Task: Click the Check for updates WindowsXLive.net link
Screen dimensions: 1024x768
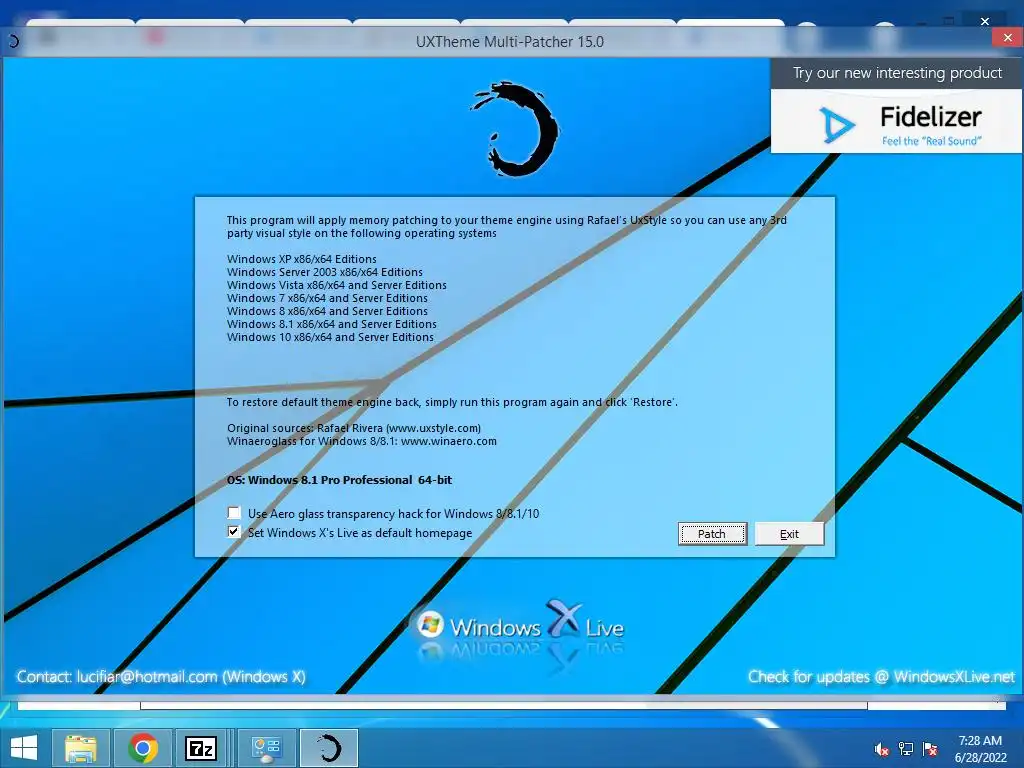Action: tap(881, 677)
